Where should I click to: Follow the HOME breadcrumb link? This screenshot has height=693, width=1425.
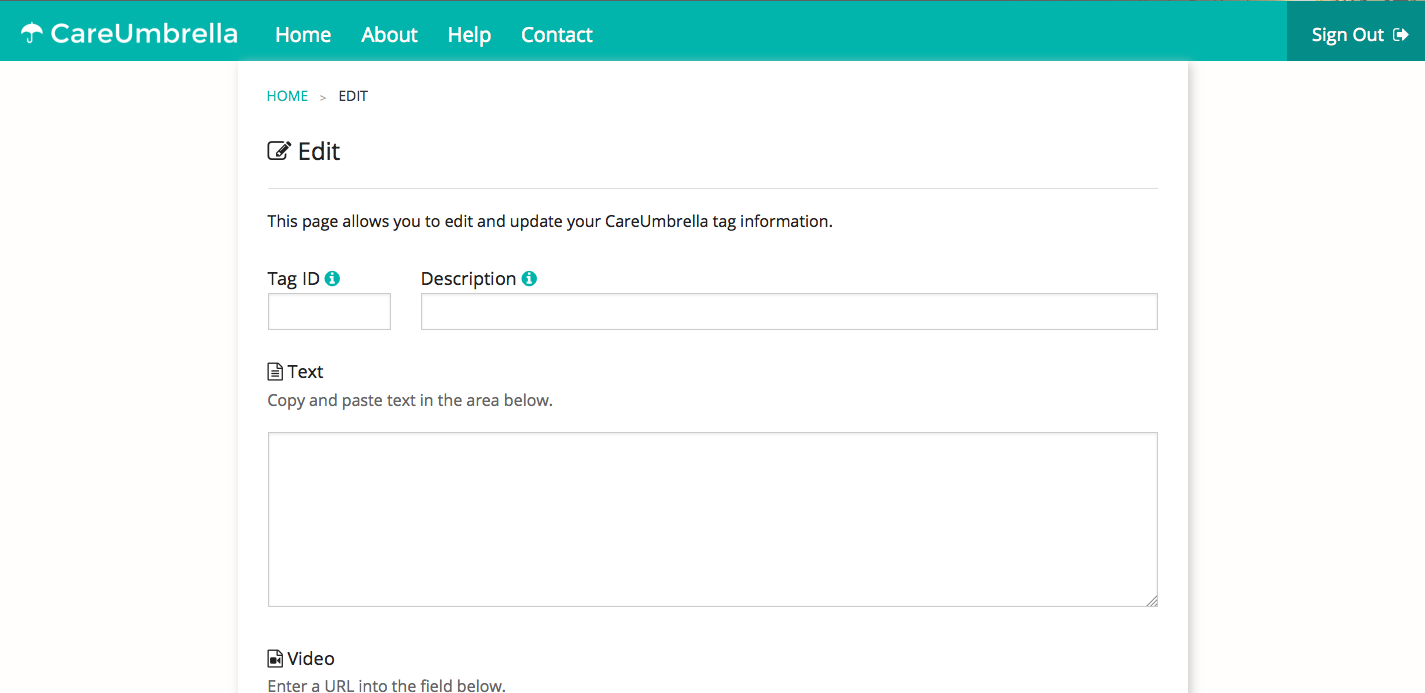coord(287,96)
